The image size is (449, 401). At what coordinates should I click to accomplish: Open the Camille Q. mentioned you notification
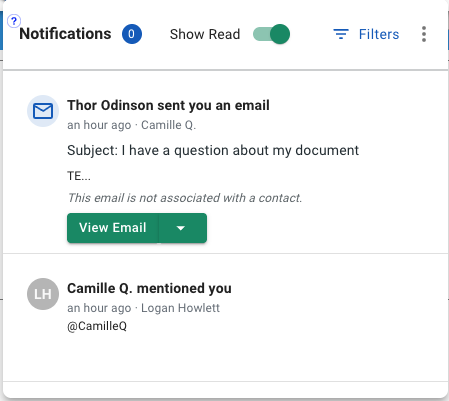(x=149, y=288)
